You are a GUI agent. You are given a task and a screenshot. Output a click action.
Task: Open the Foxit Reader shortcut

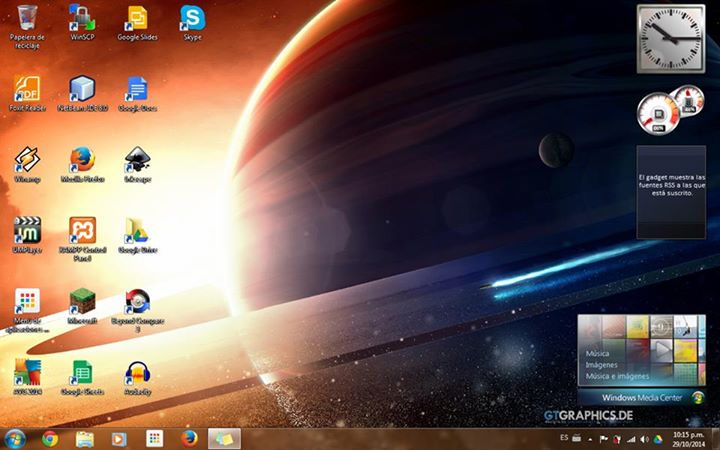tap(27, 90)
